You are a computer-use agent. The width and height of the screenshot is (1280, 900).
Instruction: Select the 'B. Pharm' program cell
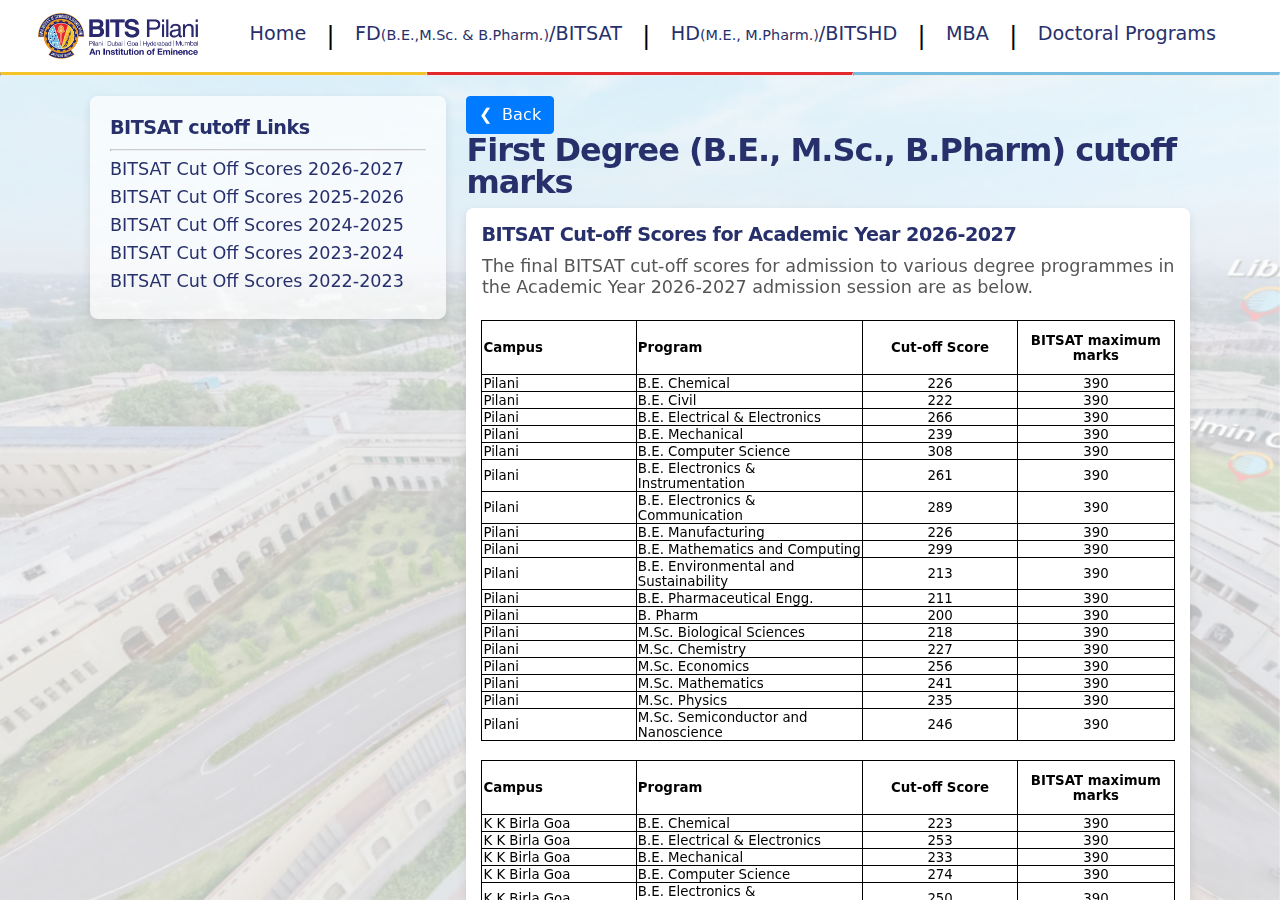tap(749, 615)
